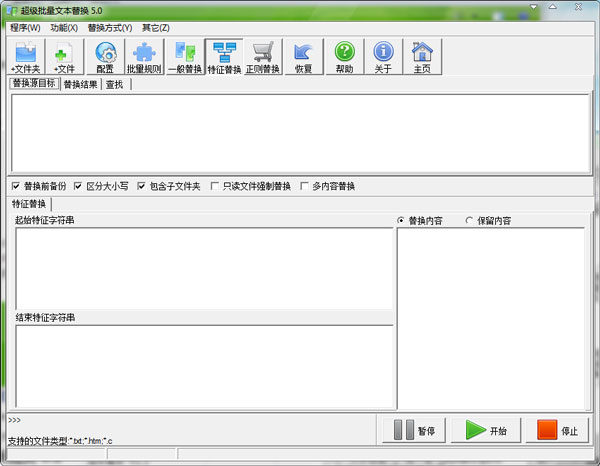This screenshot has width=600, height=466.
Task: Open the 程序(P) menu
Action: point(25,27)
